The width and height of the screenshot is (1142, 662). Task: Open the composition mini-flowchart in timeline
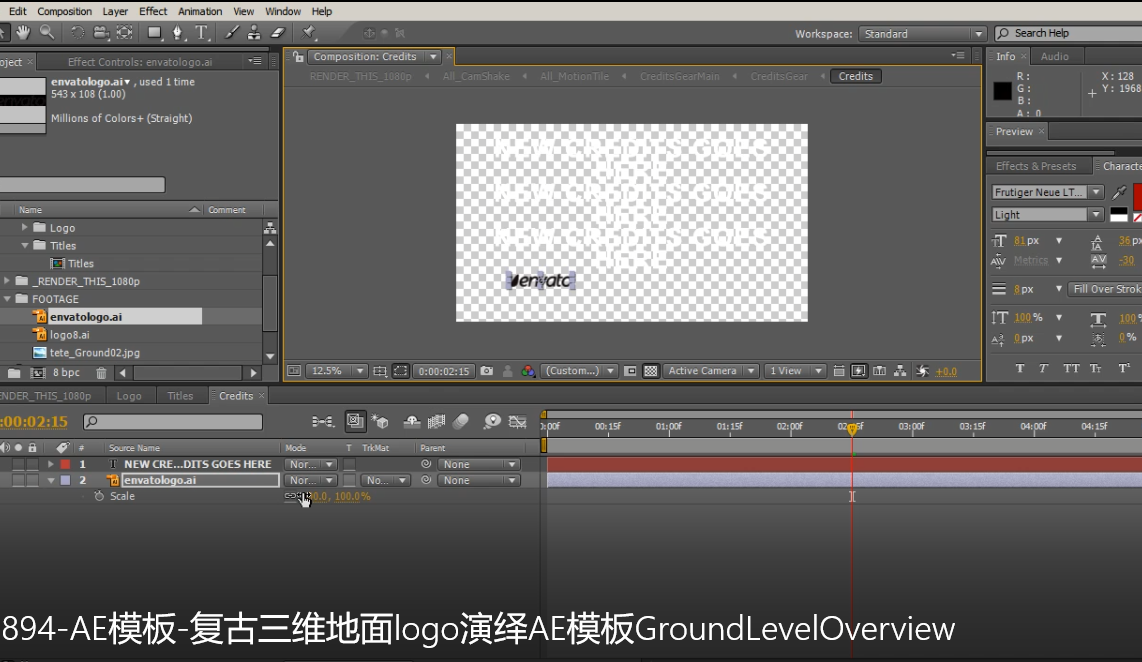click(322, 422)
